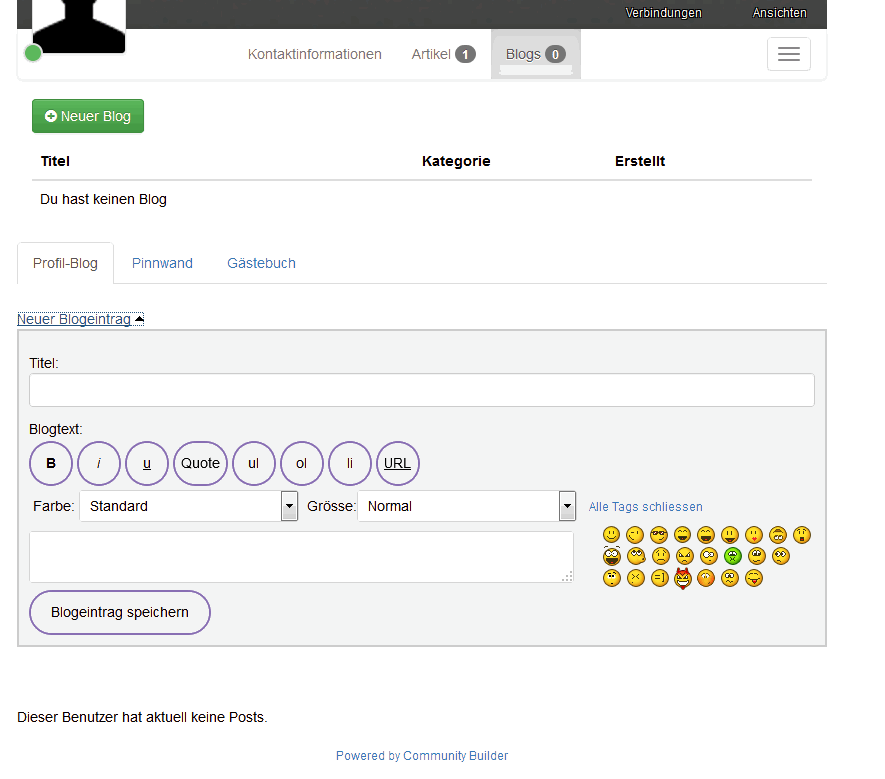Viewport: 885px width, 779px height.
Task: Collapse the Neuer Blogeintrag section
Action: [x=80, y=319]
